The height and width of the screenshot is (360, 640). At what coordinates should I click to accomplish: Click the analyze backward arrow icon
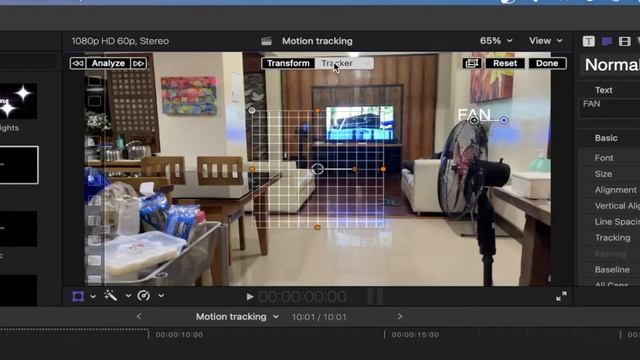click(x=78, y=63)
